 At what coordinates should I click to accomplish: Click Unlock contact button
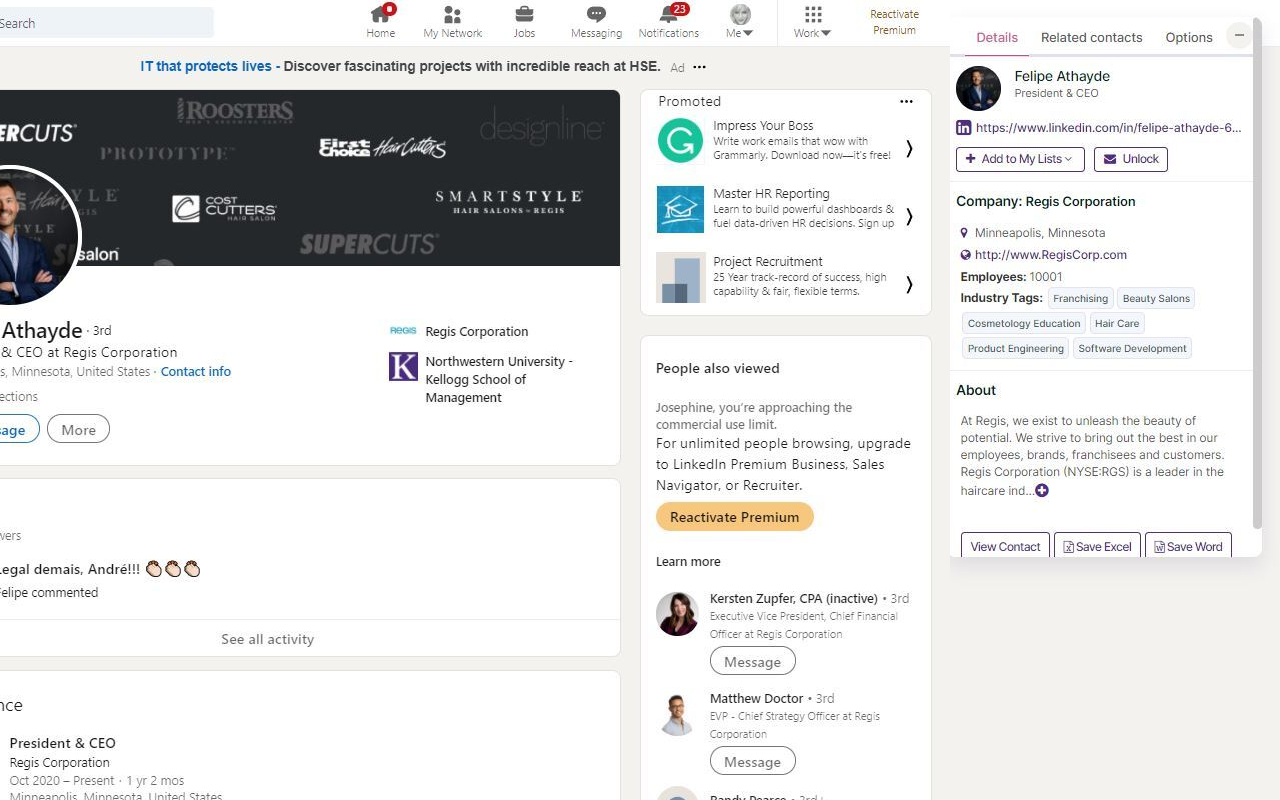(x=1131, y=159)
